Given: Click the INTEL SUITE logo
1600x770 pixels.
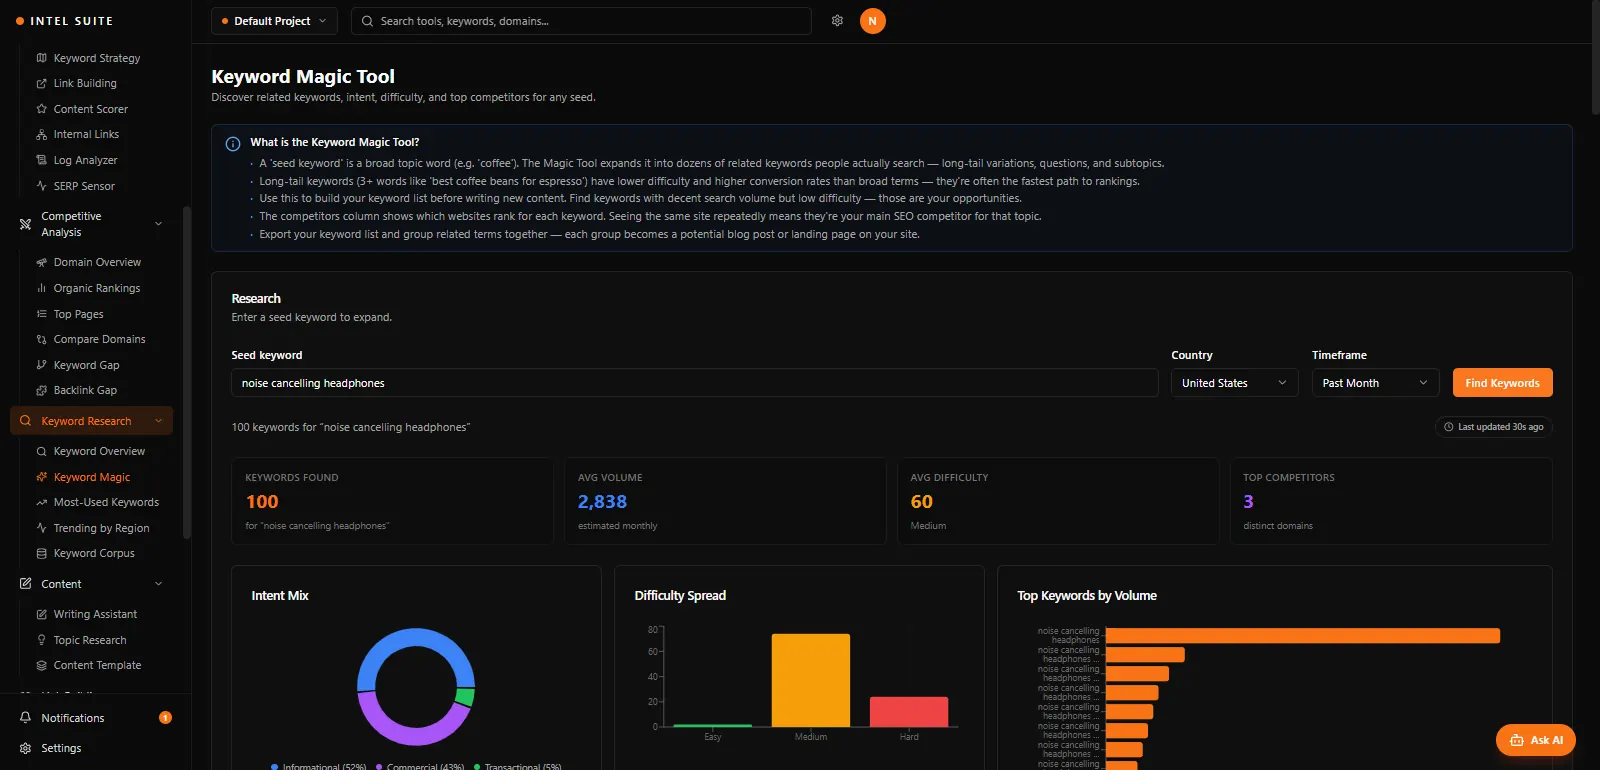Looking at the screenshot, I should click(x=64, y=21).
